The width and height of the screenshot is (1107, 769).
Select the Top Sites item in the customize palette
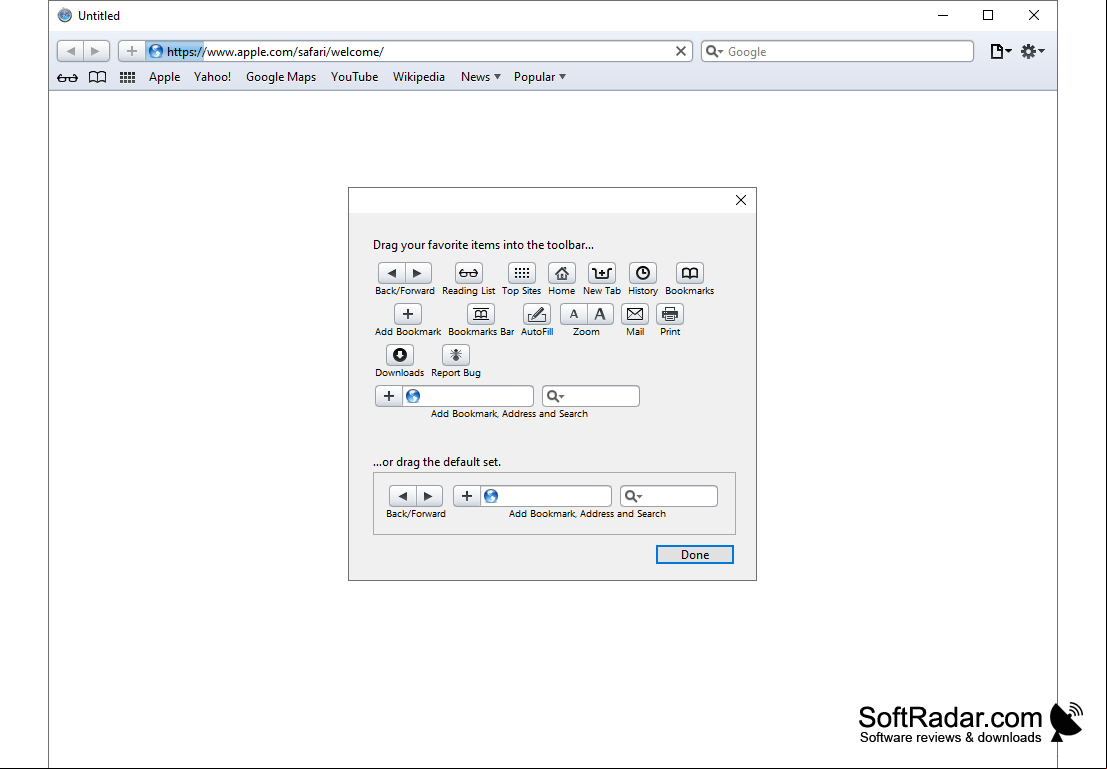522,273
